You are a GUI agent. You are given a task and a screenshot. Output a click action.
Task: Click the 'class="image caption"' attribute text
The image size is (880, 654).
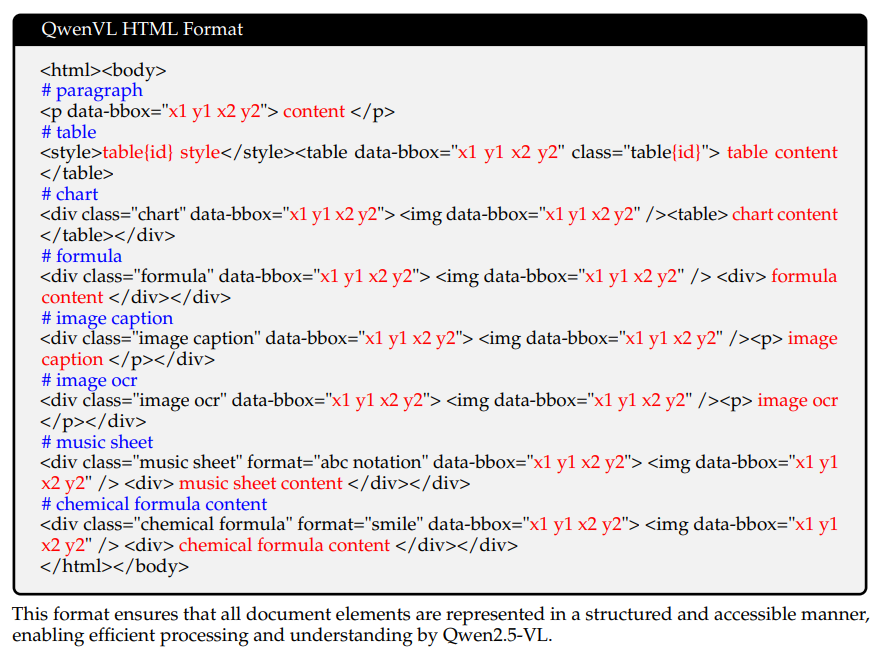171,339
